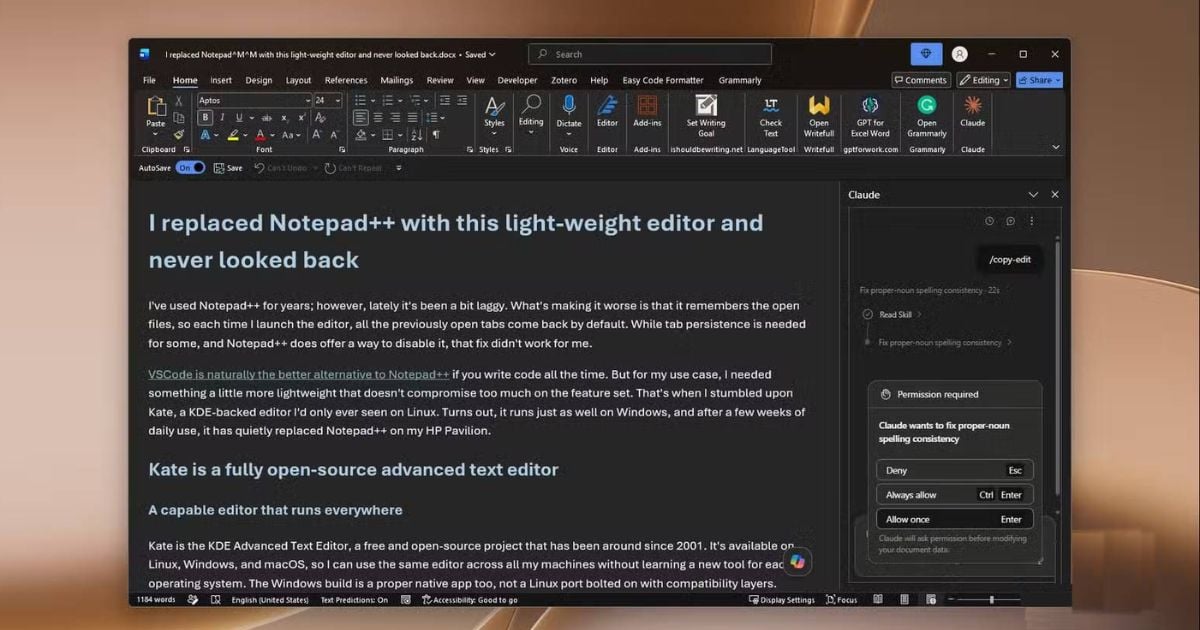Click the Shading paint bucket icon
This screenshot has height=630, width=1200.
[362, 135]
